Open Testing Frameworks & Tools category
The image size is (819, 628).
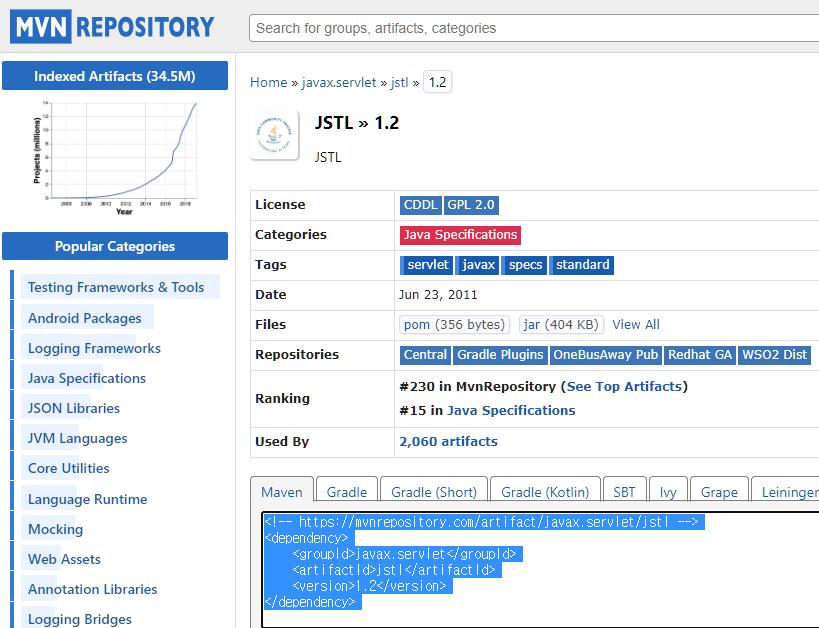(x=116, y=287)
